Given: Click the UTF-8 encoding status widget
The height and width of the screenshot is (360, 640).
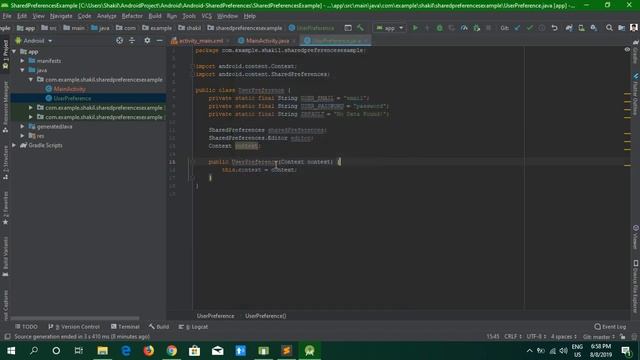Looking at the screenshot, I should click(x=536, y=337).
